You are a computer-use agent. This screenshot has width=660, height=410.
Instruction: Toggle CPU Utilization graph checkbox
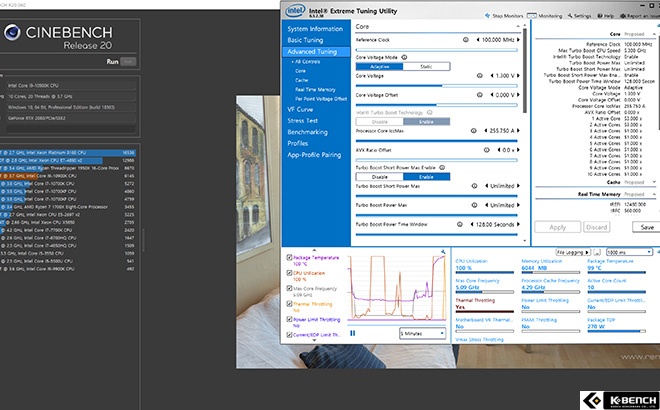289,273
